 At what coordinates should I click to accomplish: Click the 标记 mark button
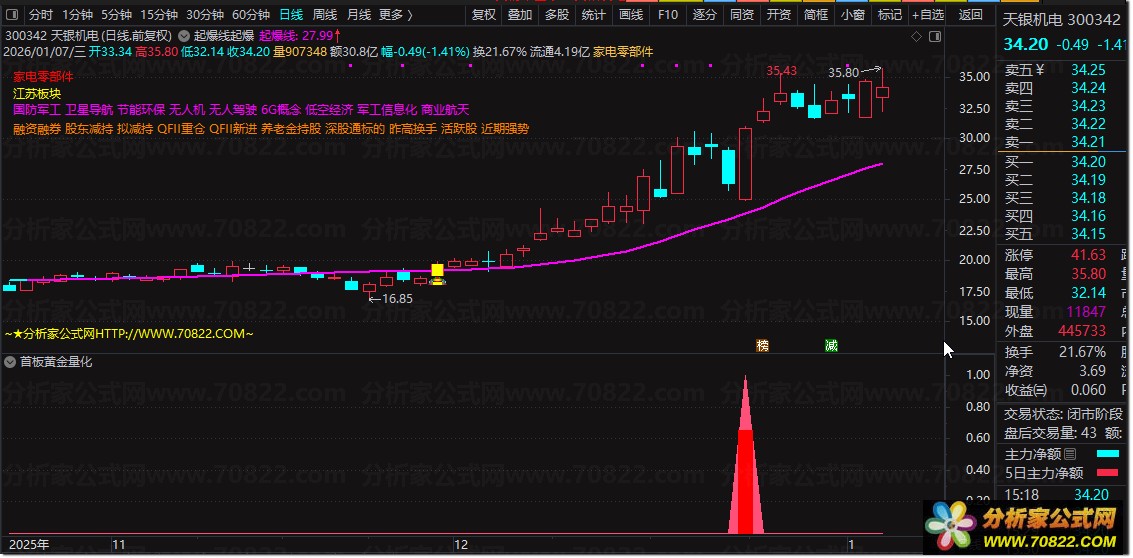coord(889,14)
